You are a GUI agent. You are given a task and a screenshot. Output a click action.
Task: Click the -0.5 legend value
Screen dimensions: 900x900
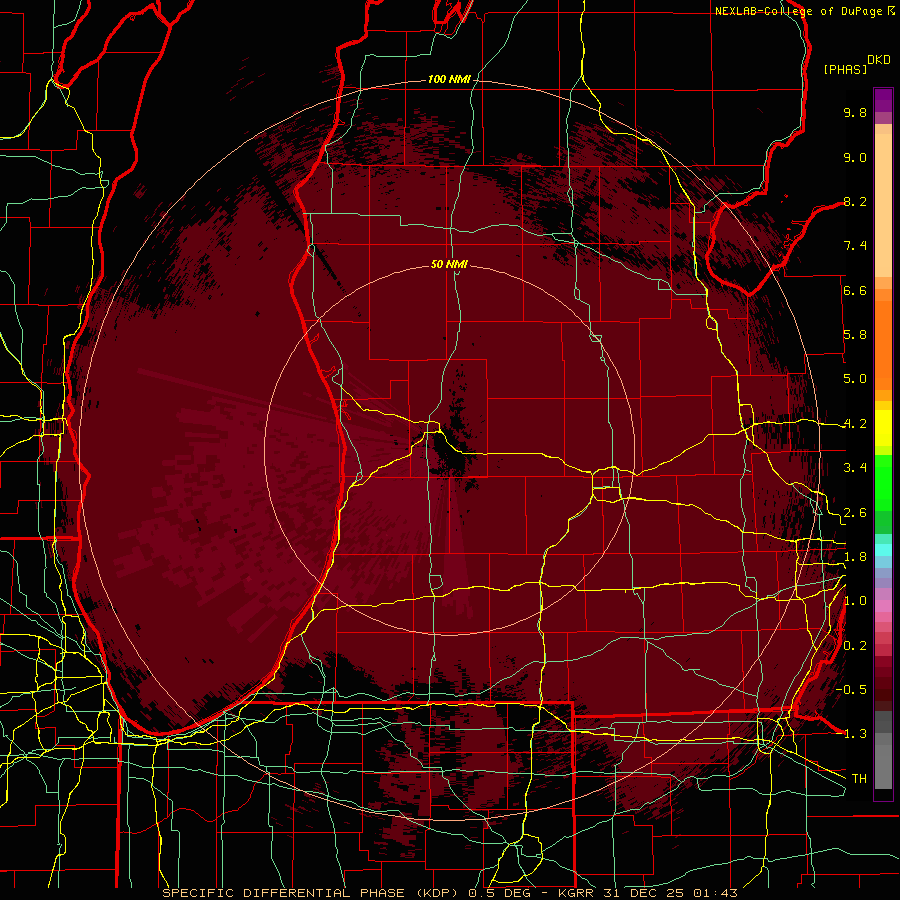coord(851,689)
